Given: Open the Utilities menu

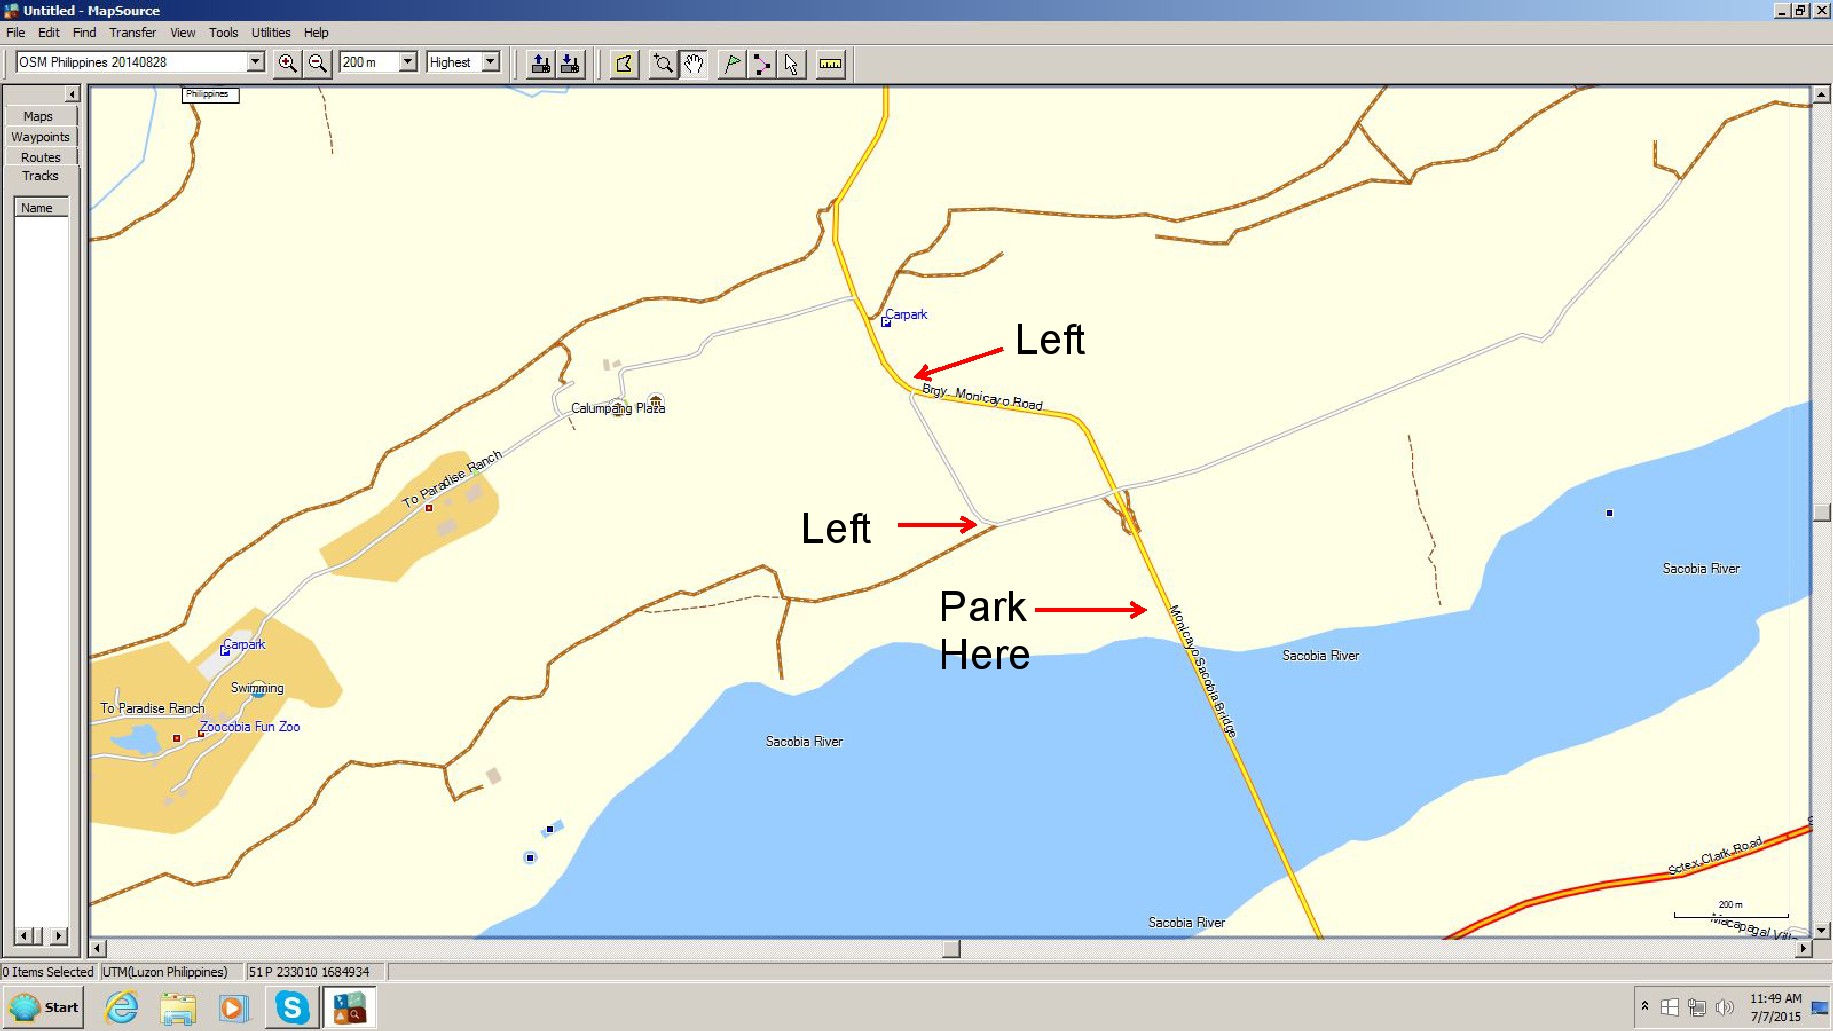Looking at the screenshot, I should click(270, 32).
